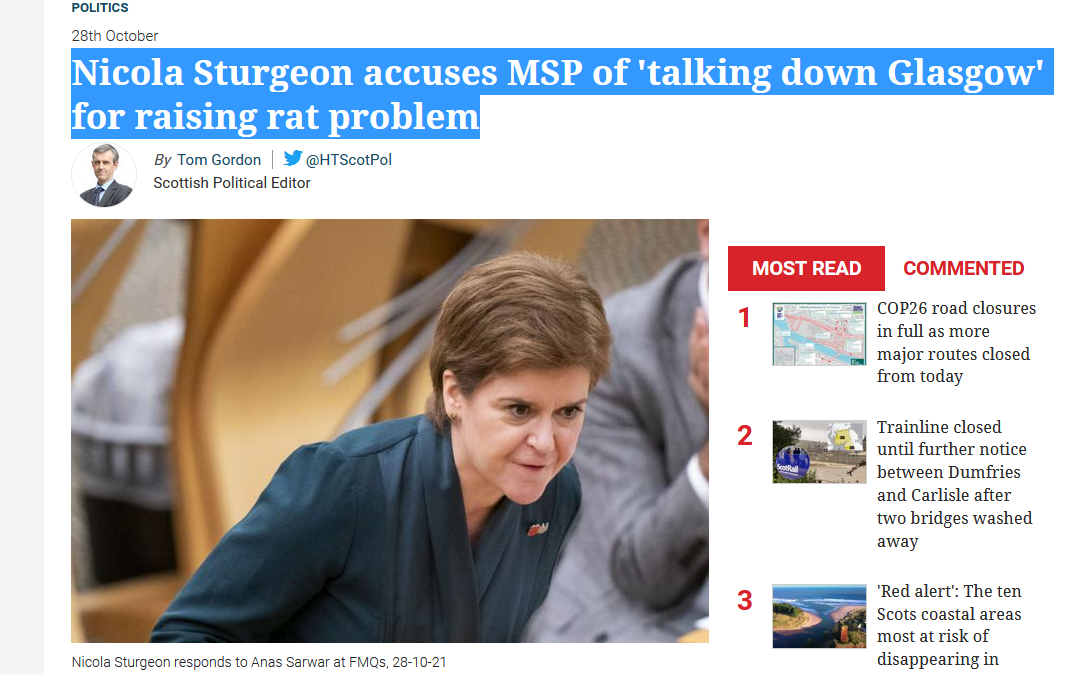
Task: Switch to the COMMENTED tab
Action: point(964,268)
